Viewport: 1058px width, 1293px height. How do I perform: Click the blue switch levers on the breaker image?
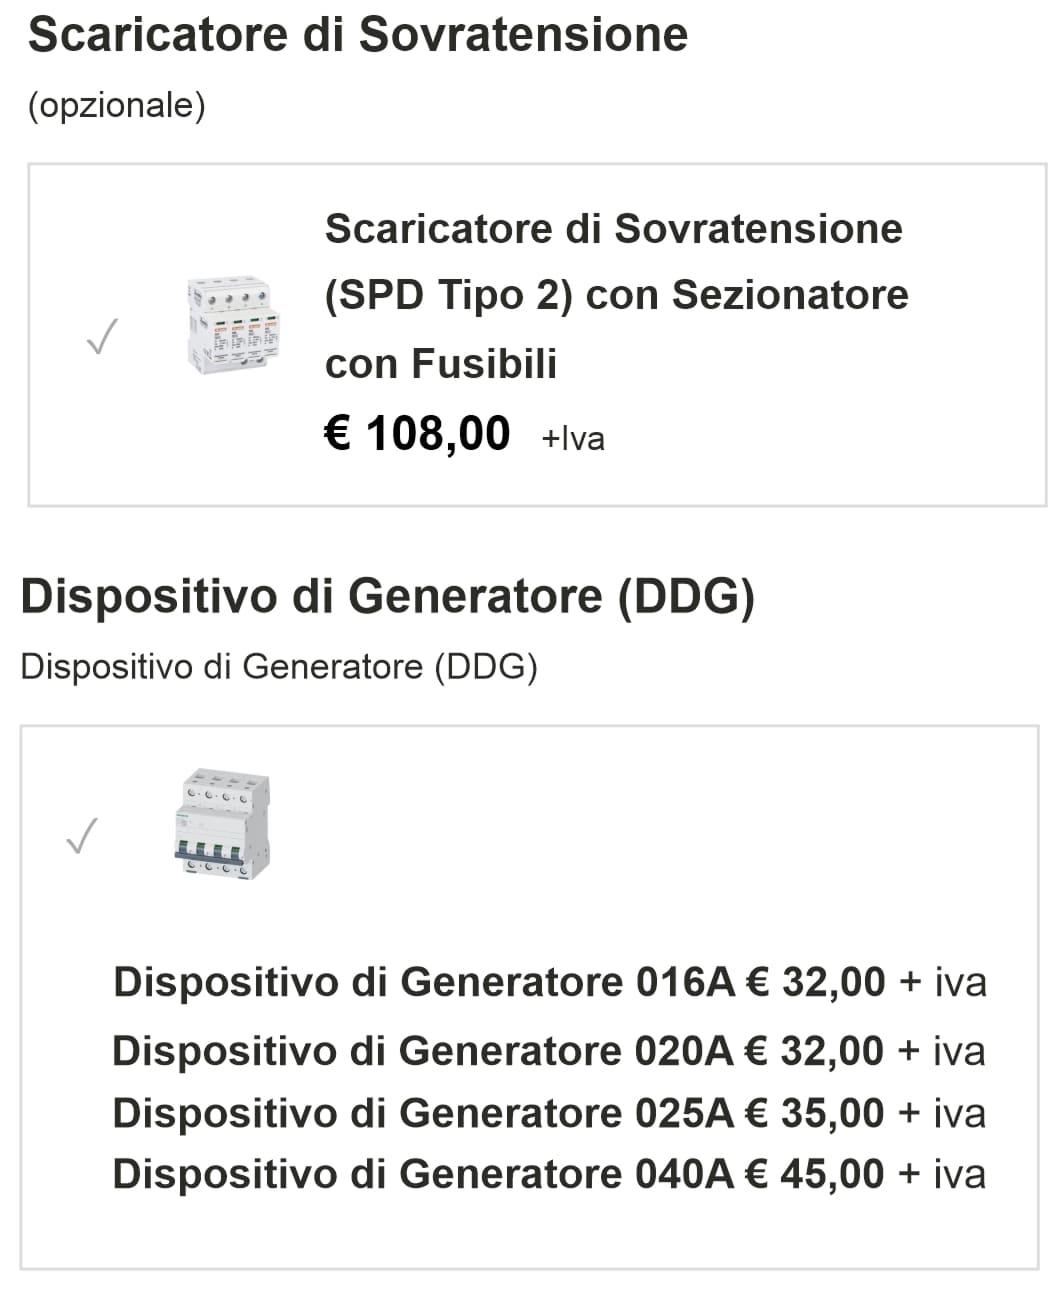pos(209,852)
